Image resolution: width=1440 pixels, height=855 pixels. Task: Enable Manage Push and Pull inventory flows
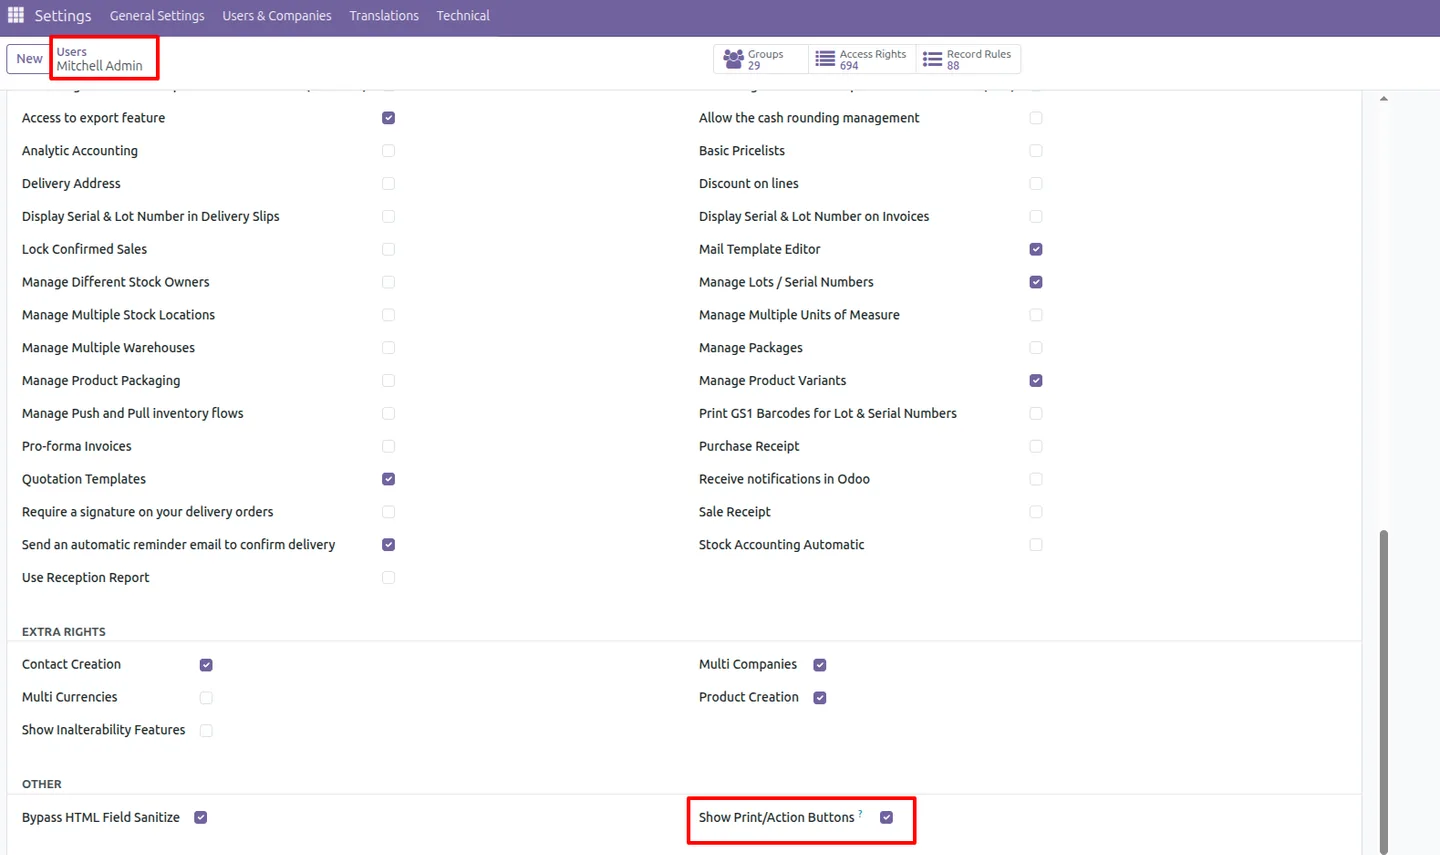pos(388,414)
